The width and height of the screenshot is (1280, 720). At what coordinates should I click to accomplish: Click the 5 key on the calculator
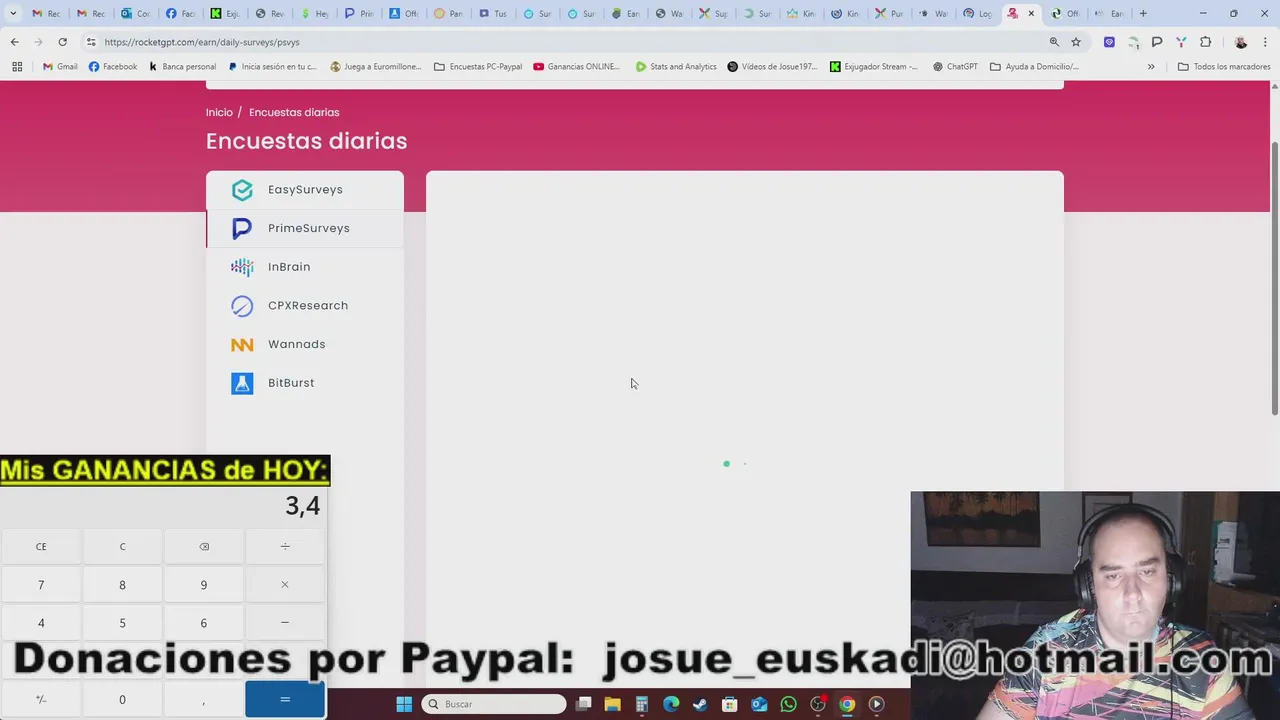click(x=122, y=623)
